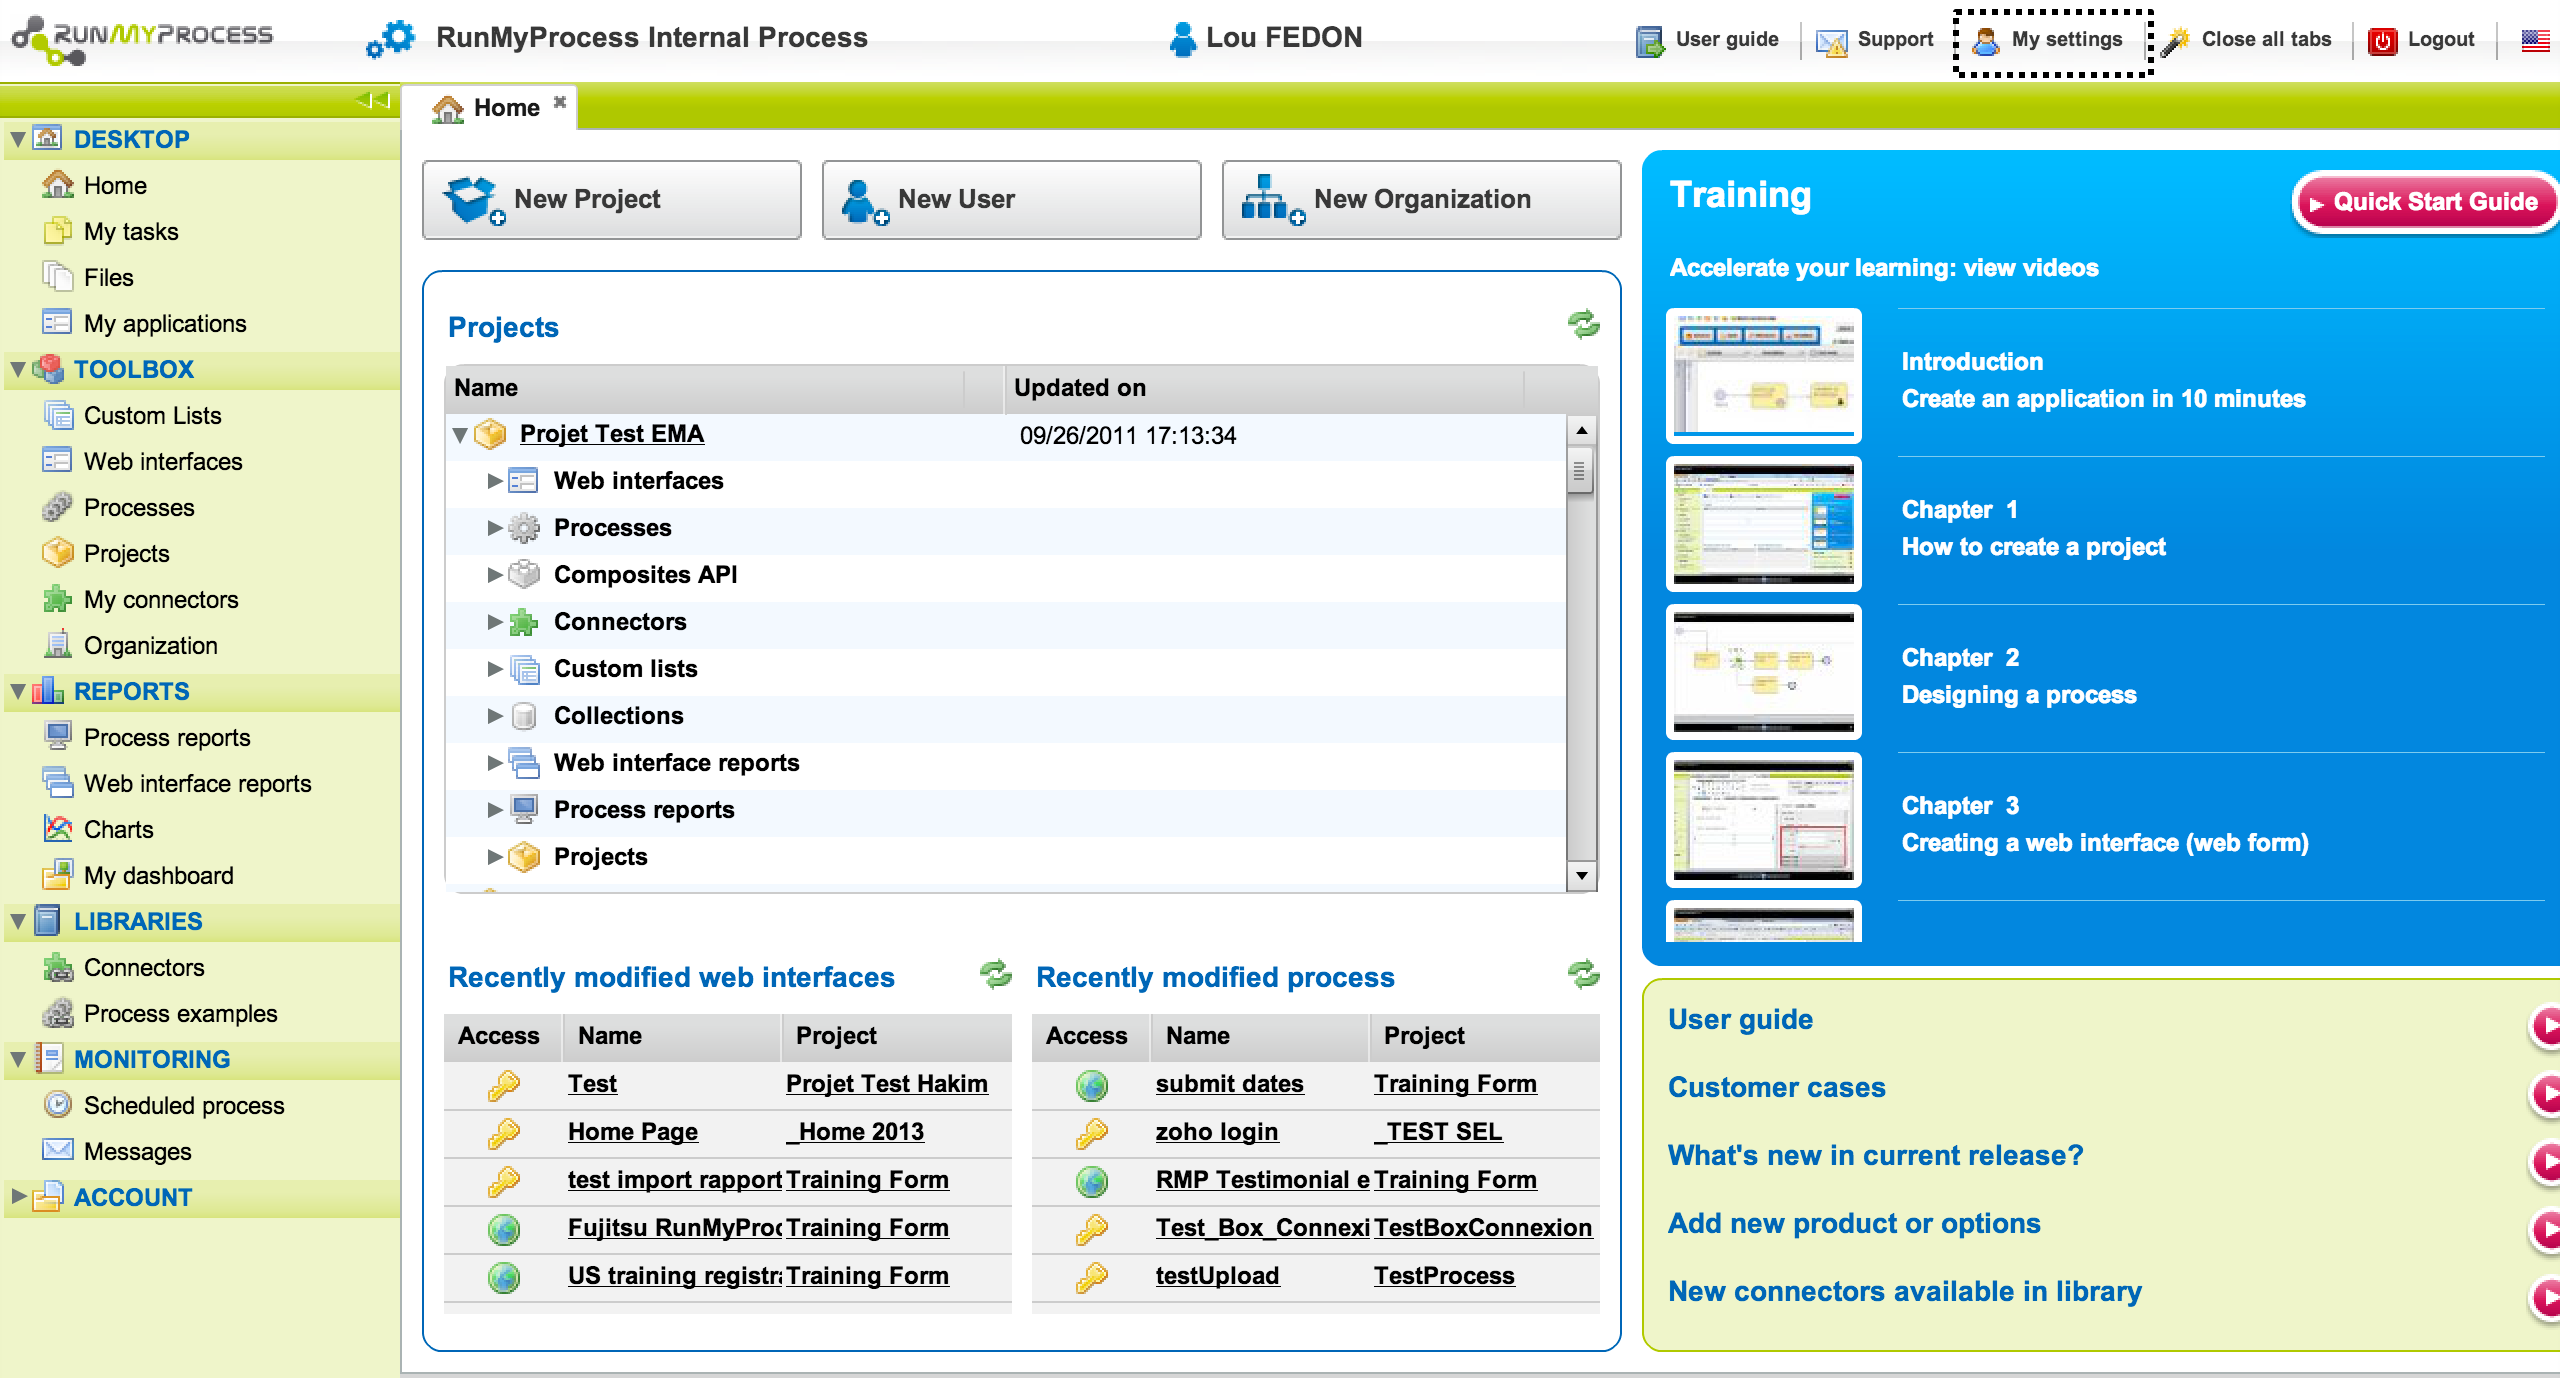Click globe icon for submit dates row
Image resolution: width=2560 pixels, height=1378 pixels.
1091,1084
